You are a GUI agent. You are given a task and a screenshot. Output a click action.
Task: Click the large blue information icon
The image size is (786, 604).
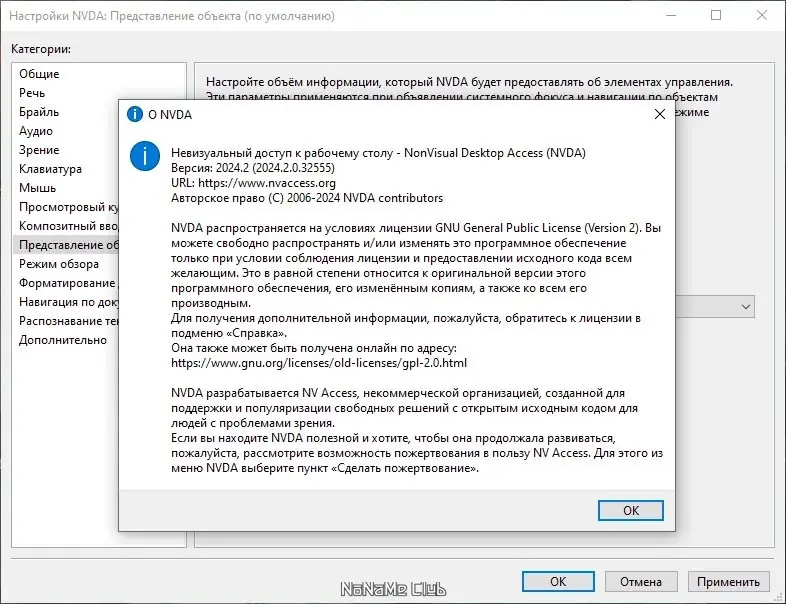pos(145,156)
